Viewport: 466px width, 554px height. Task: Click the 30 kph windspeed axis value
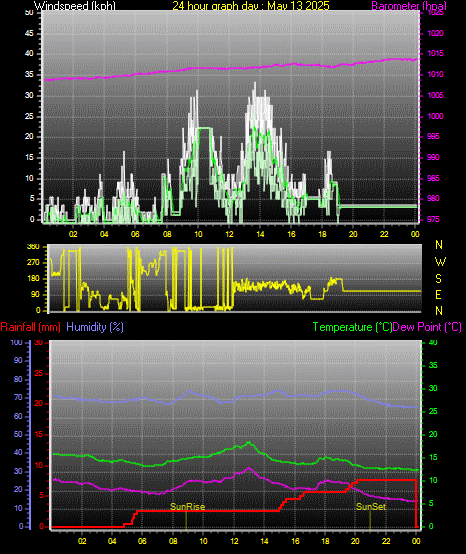click(x=29, y=95)
